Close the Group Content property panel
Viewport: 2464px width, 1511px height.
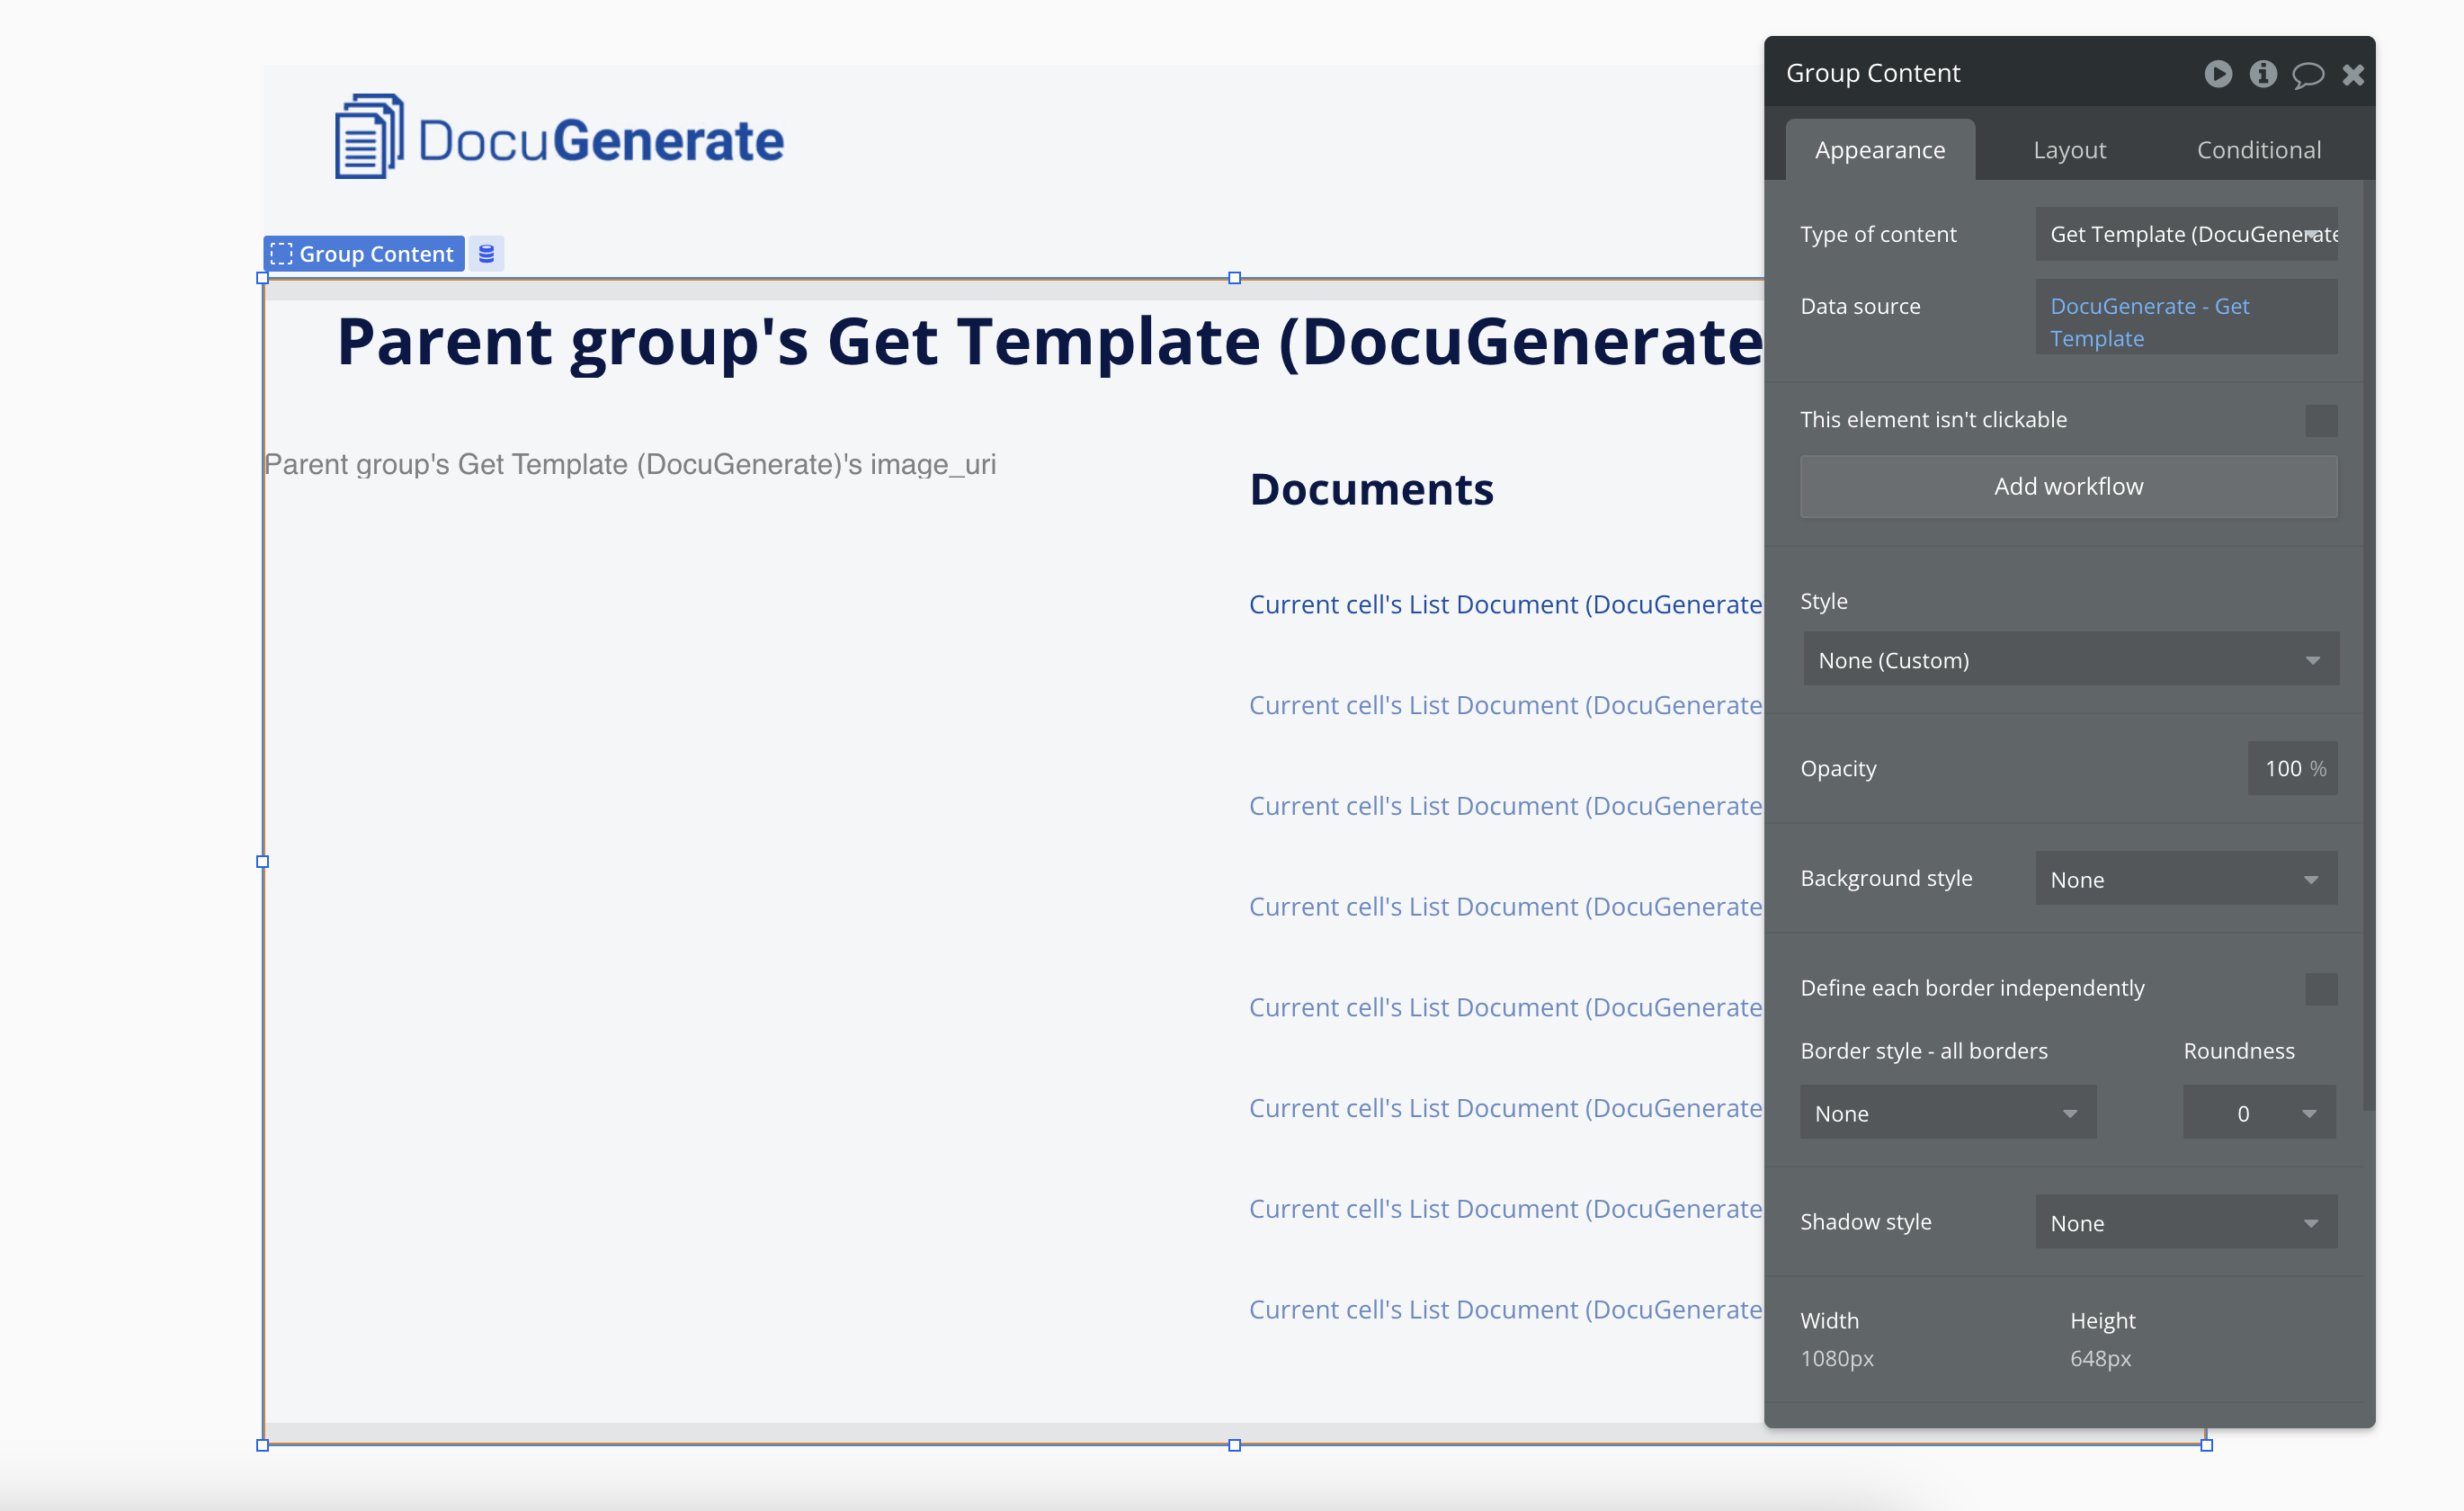coord(2353,75)
